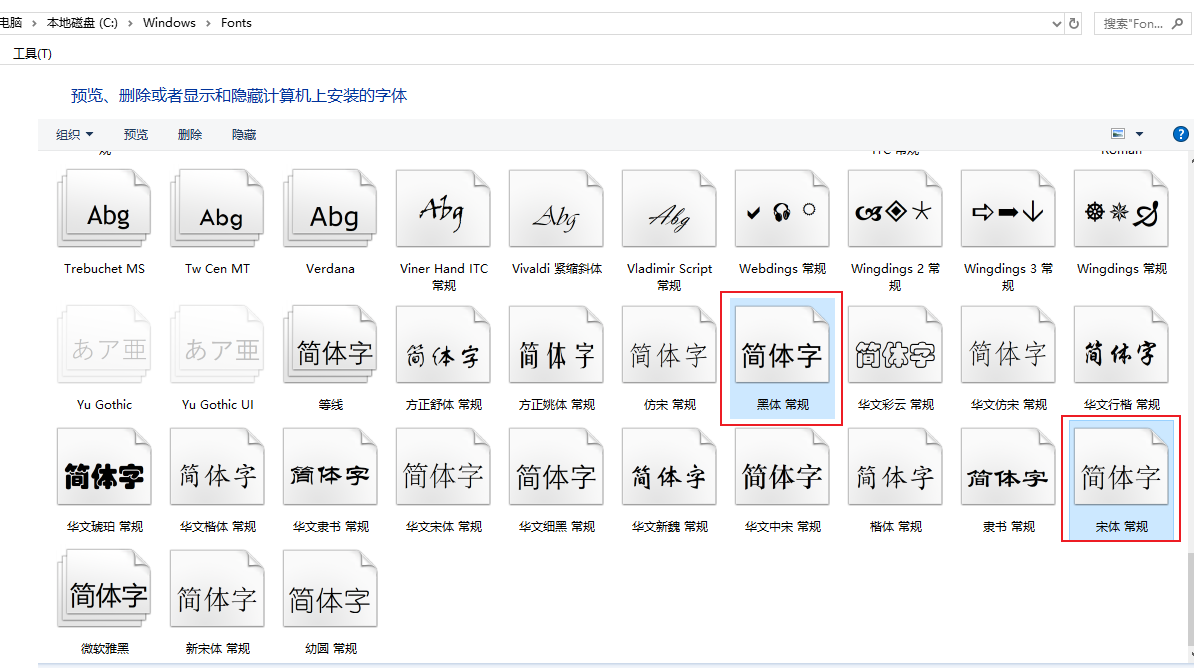Select the 华文彩云 font icon

[895, 345]
